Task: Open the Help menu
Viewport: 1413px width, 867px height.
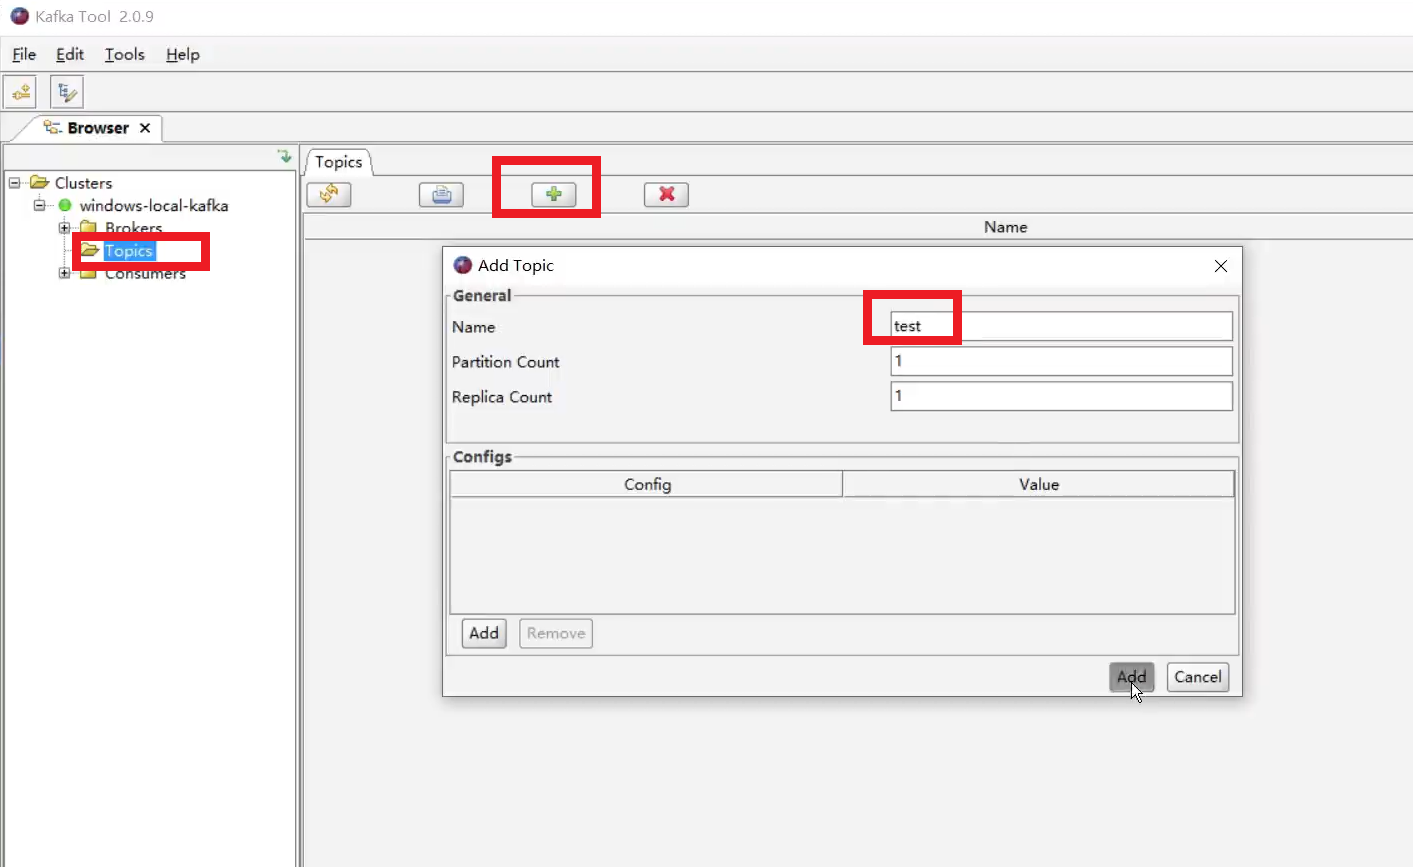Action: pos(183,54)
